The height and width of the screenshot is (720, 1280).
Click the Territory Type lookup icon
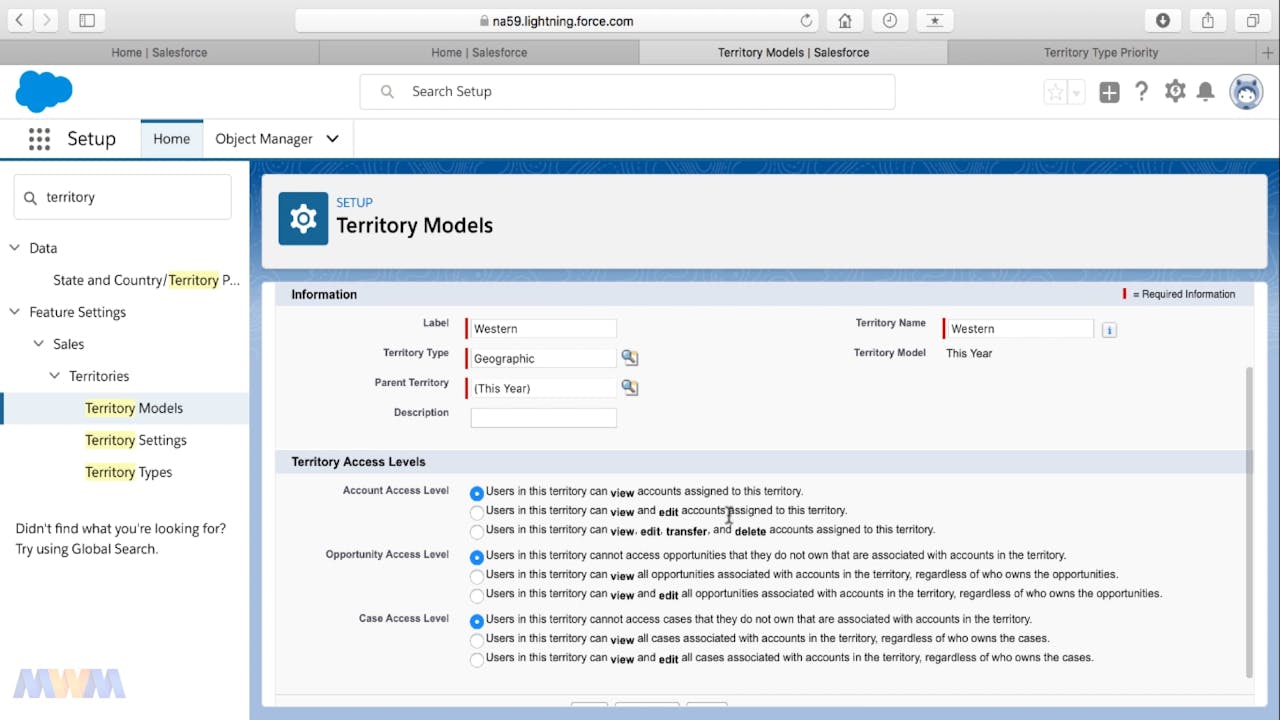630,358
